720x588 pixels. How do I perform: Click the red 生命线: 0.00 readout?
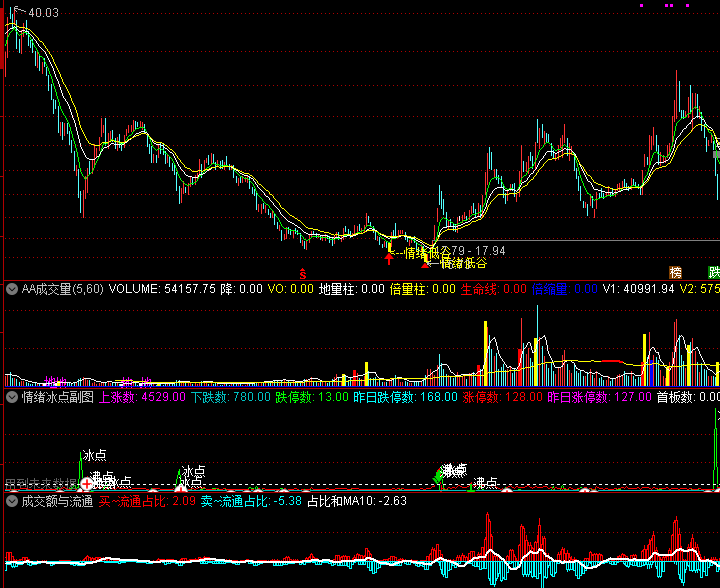(494, 289)
